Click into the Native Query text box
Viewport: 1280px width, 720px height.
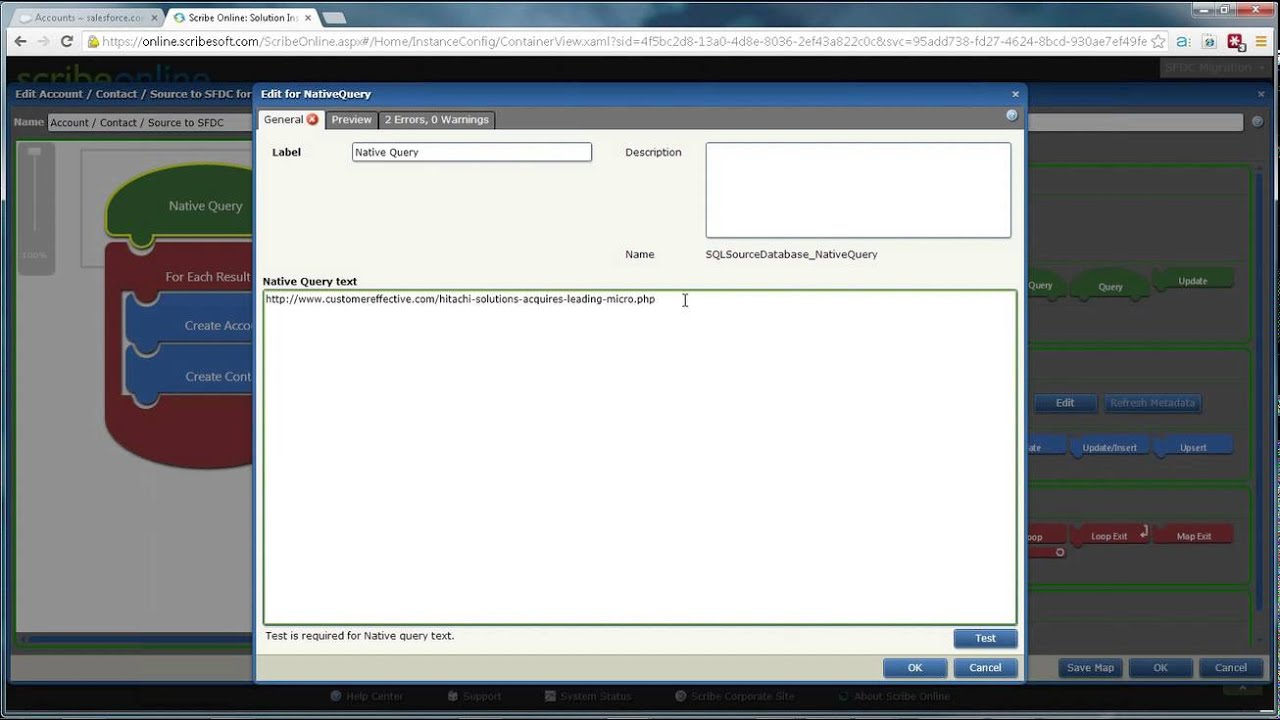tap(640, 458)
